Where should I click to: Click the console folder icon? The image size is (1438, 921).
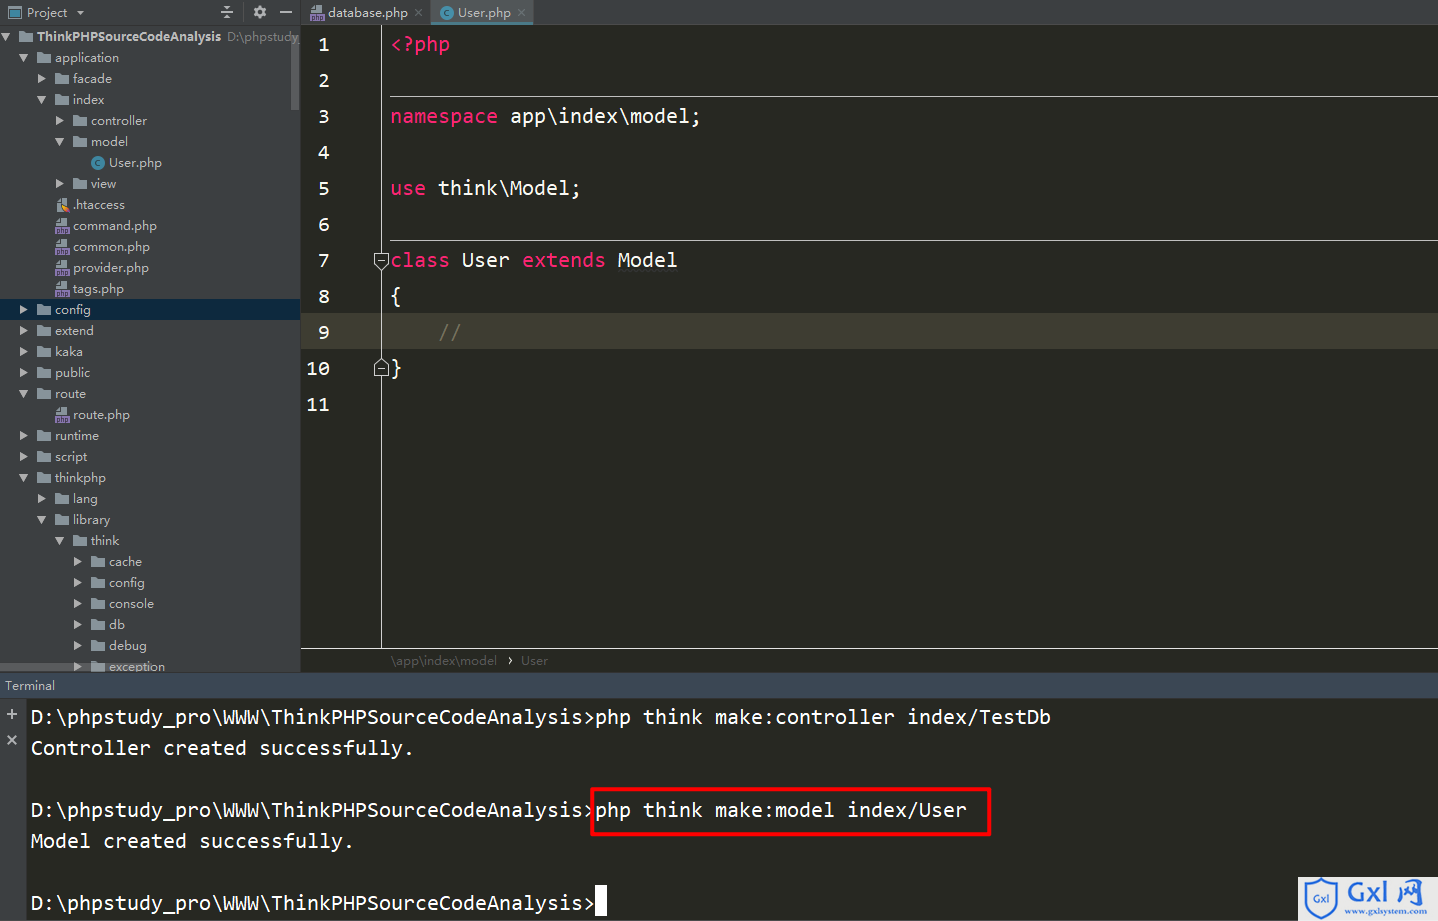point(98,604)
